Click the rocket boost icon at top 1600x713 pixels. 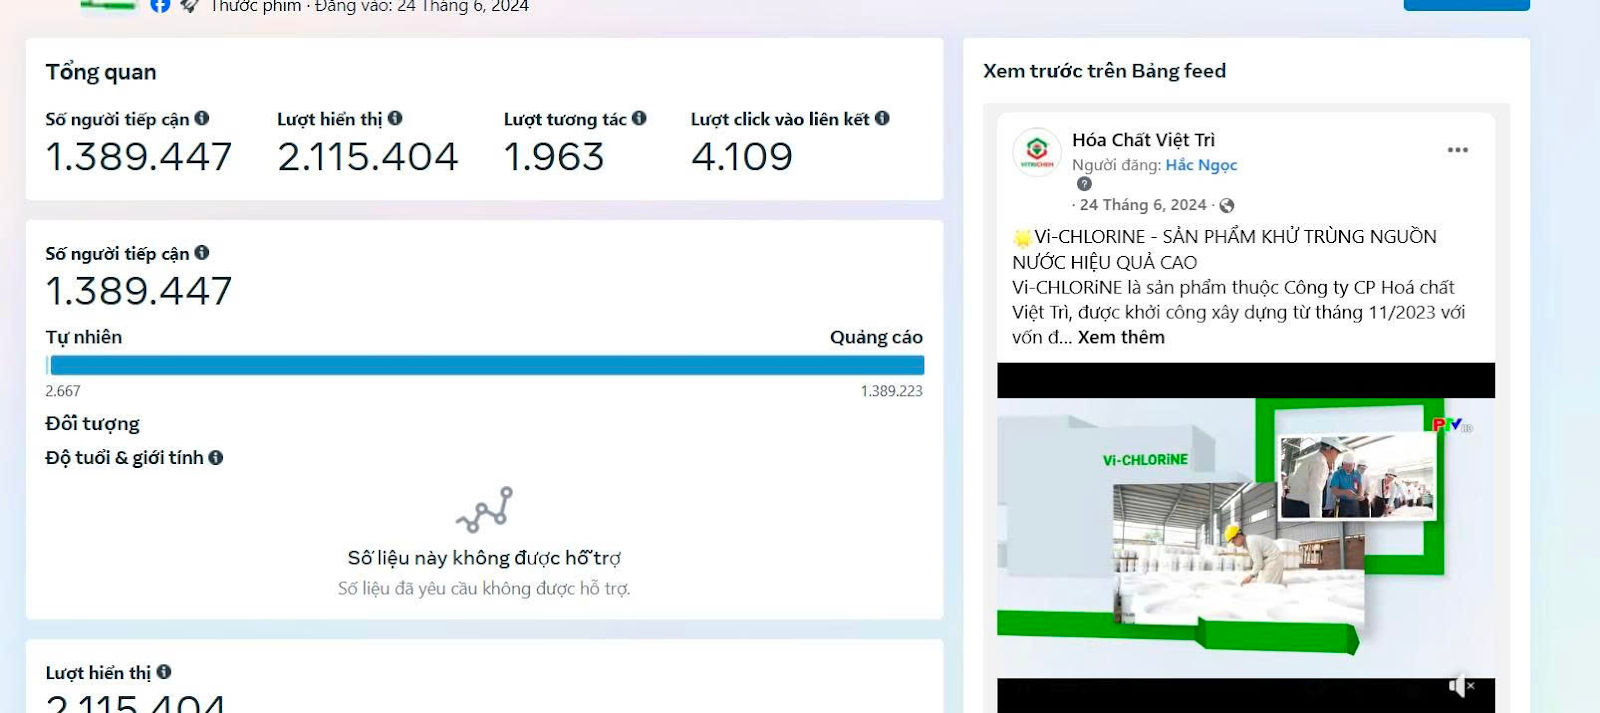tap(189, 6)
